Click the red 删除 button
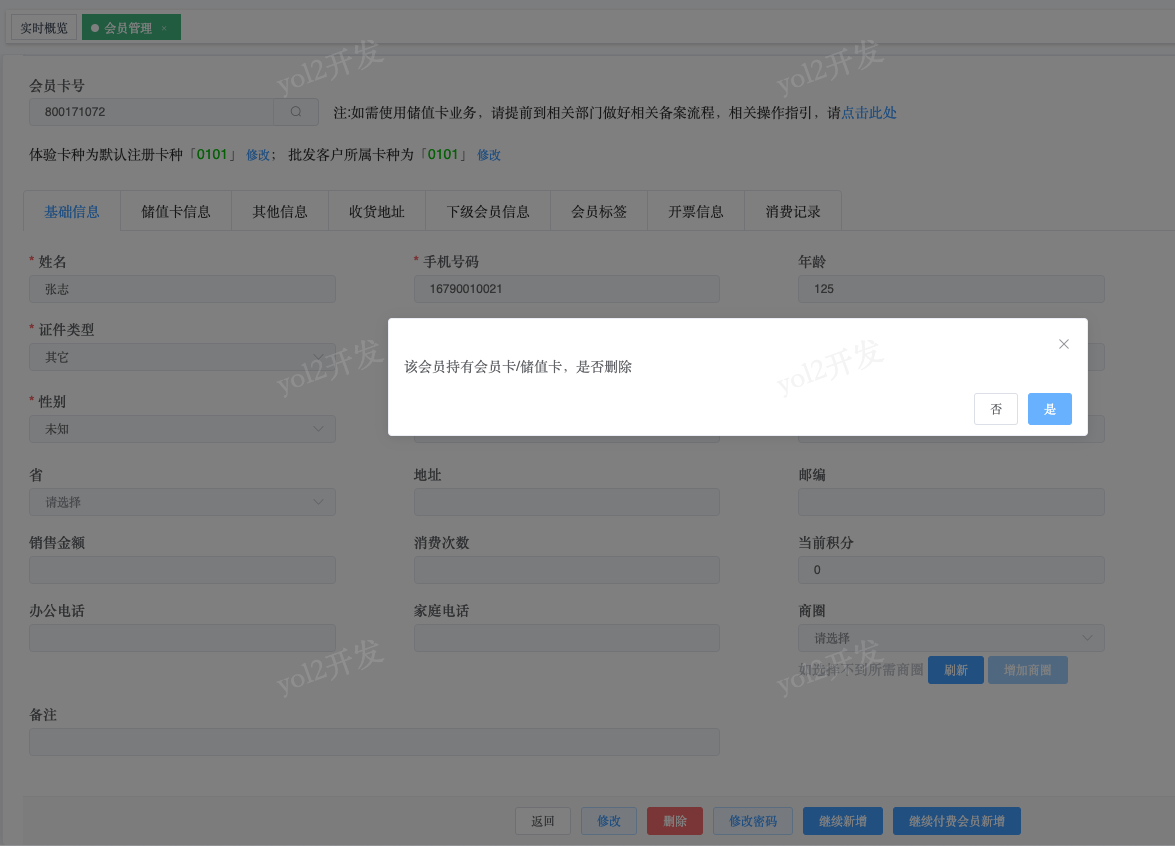Screen dimensions: 1175x846 pyautogui.click(x=674, y=821)
